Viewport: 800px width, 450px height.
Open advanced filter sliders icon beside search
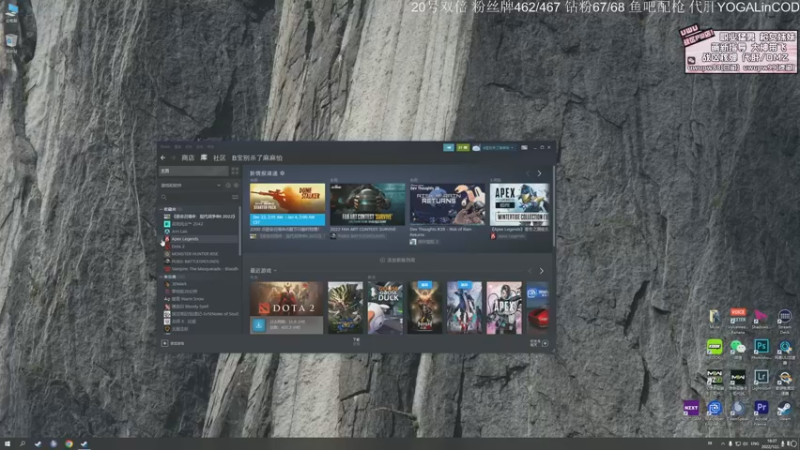tap(235, 197)
